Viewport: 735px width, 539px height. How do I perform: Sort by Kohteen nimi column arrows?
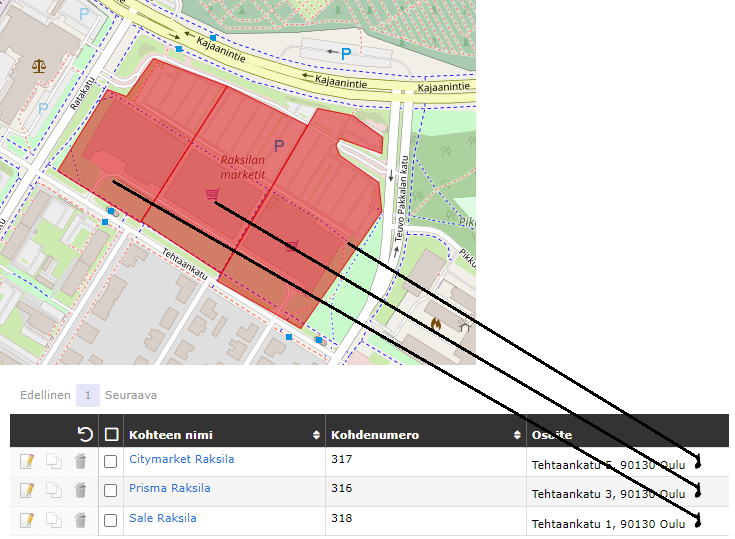[x=317, y=435]
